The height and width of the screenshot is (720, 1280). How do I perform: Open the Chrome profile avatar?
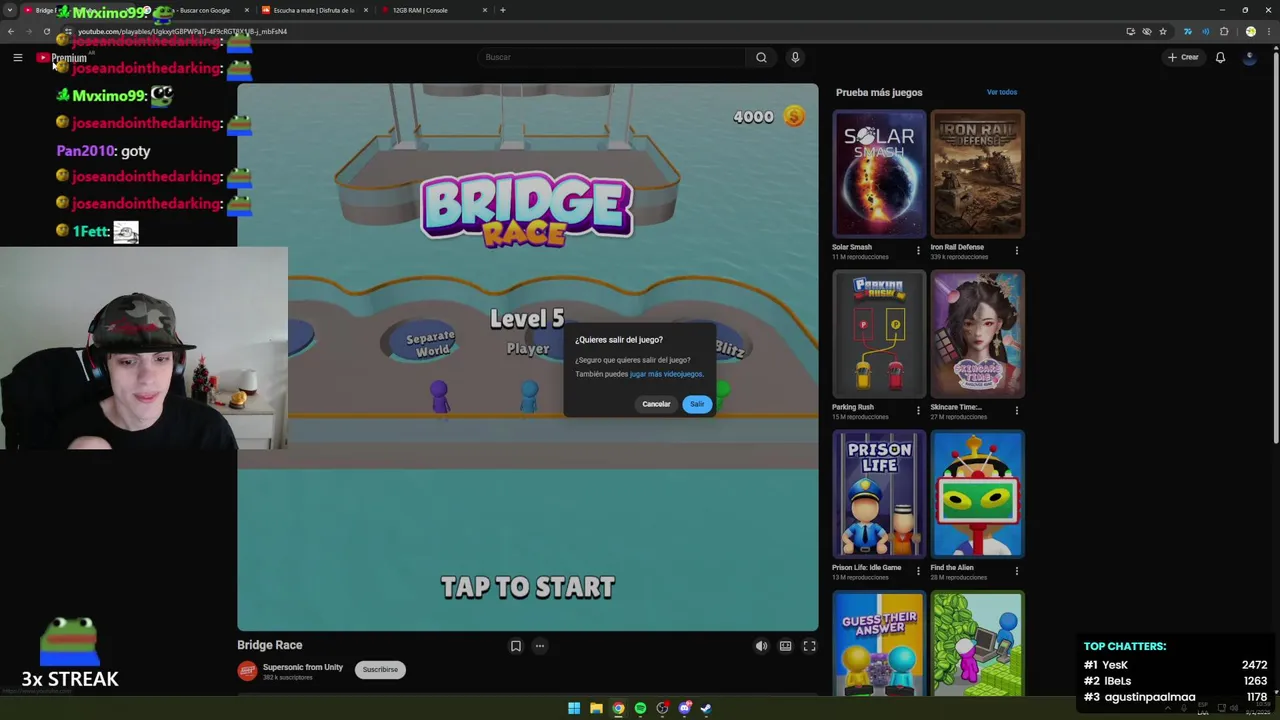click(x=1250, y=31)
